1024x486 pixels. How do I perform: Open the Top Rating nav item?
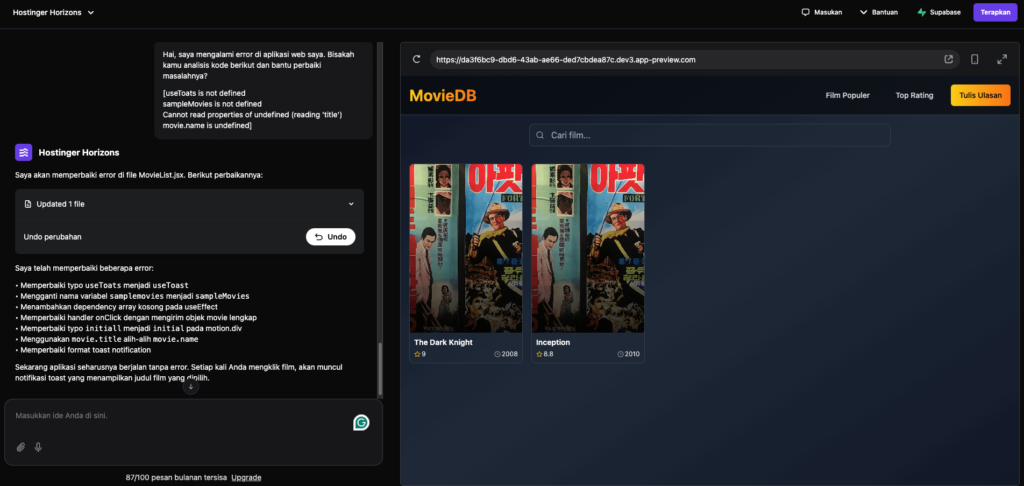914,95
